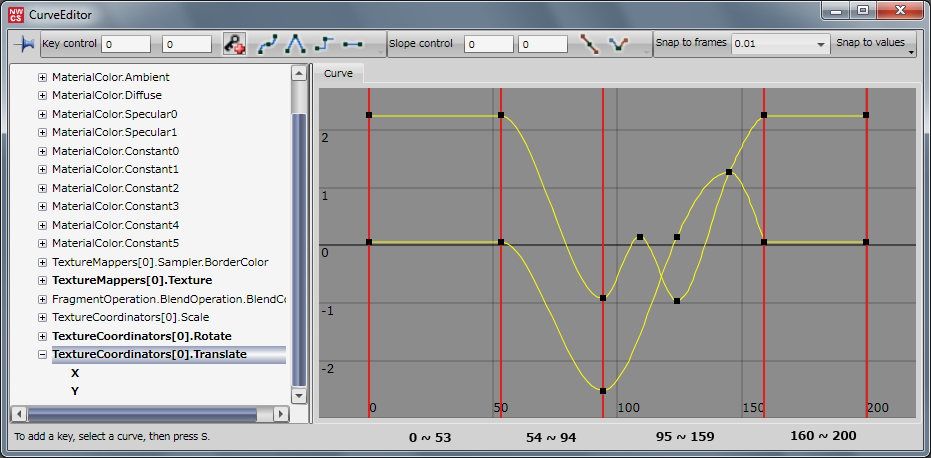Open the Snap to frames dropdown
The image size is (931, 458).
820,45
